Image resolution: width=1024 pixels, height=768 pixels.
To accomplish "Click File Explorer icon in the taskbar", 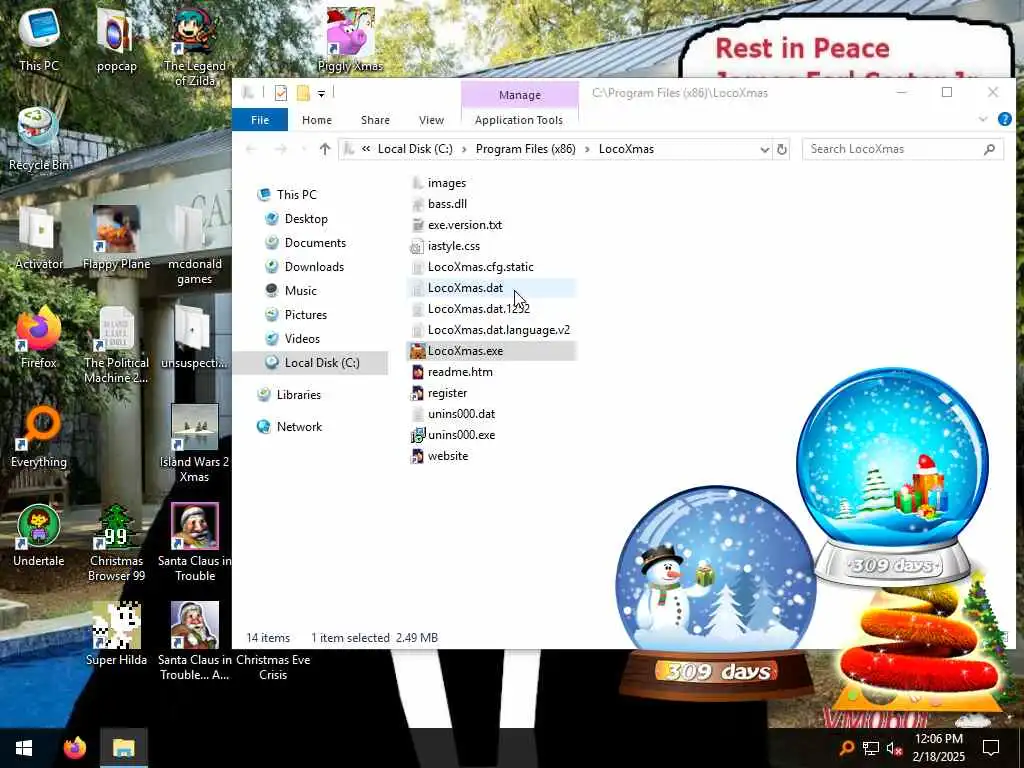I will [123, 748].
